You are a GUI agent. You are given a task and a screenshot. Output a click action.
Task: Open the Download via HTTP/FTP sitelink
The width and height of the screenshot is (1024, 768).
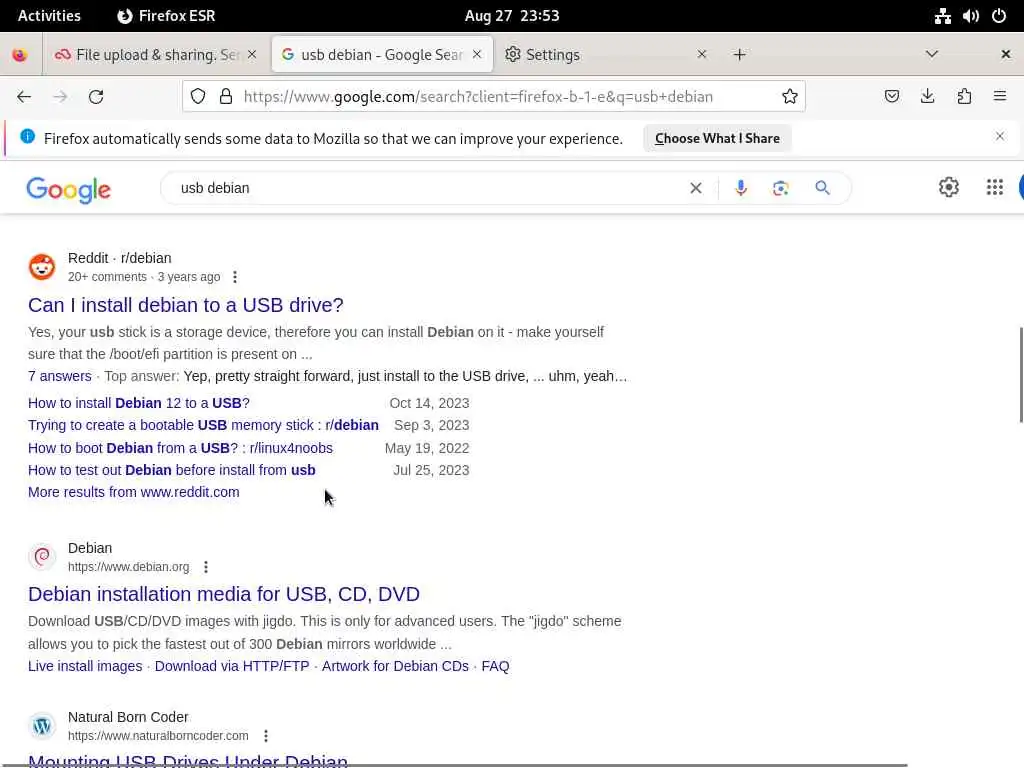[x=232, y=666]
